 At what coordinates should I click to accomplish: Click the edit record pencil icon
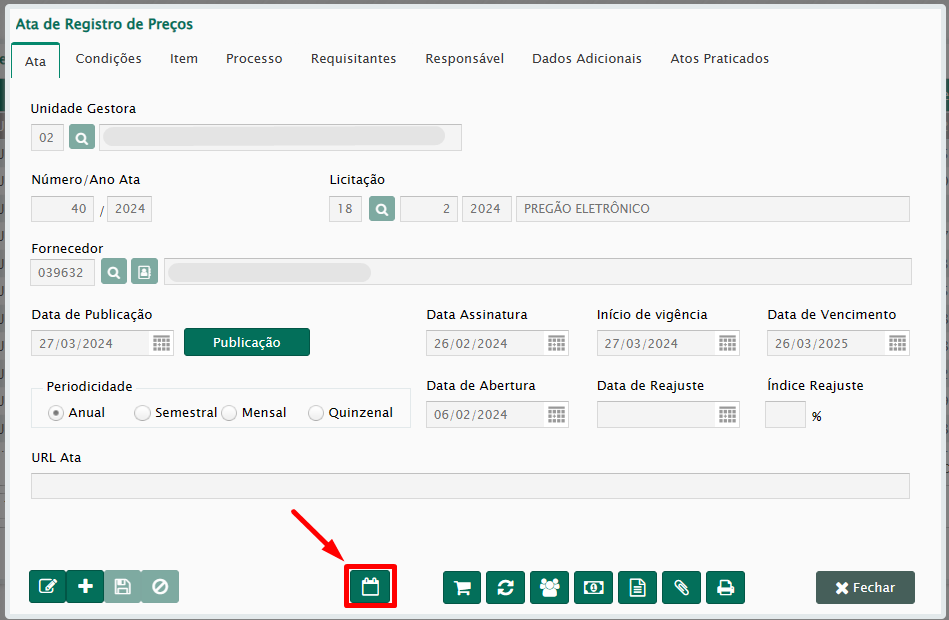(x=47, y=587)
